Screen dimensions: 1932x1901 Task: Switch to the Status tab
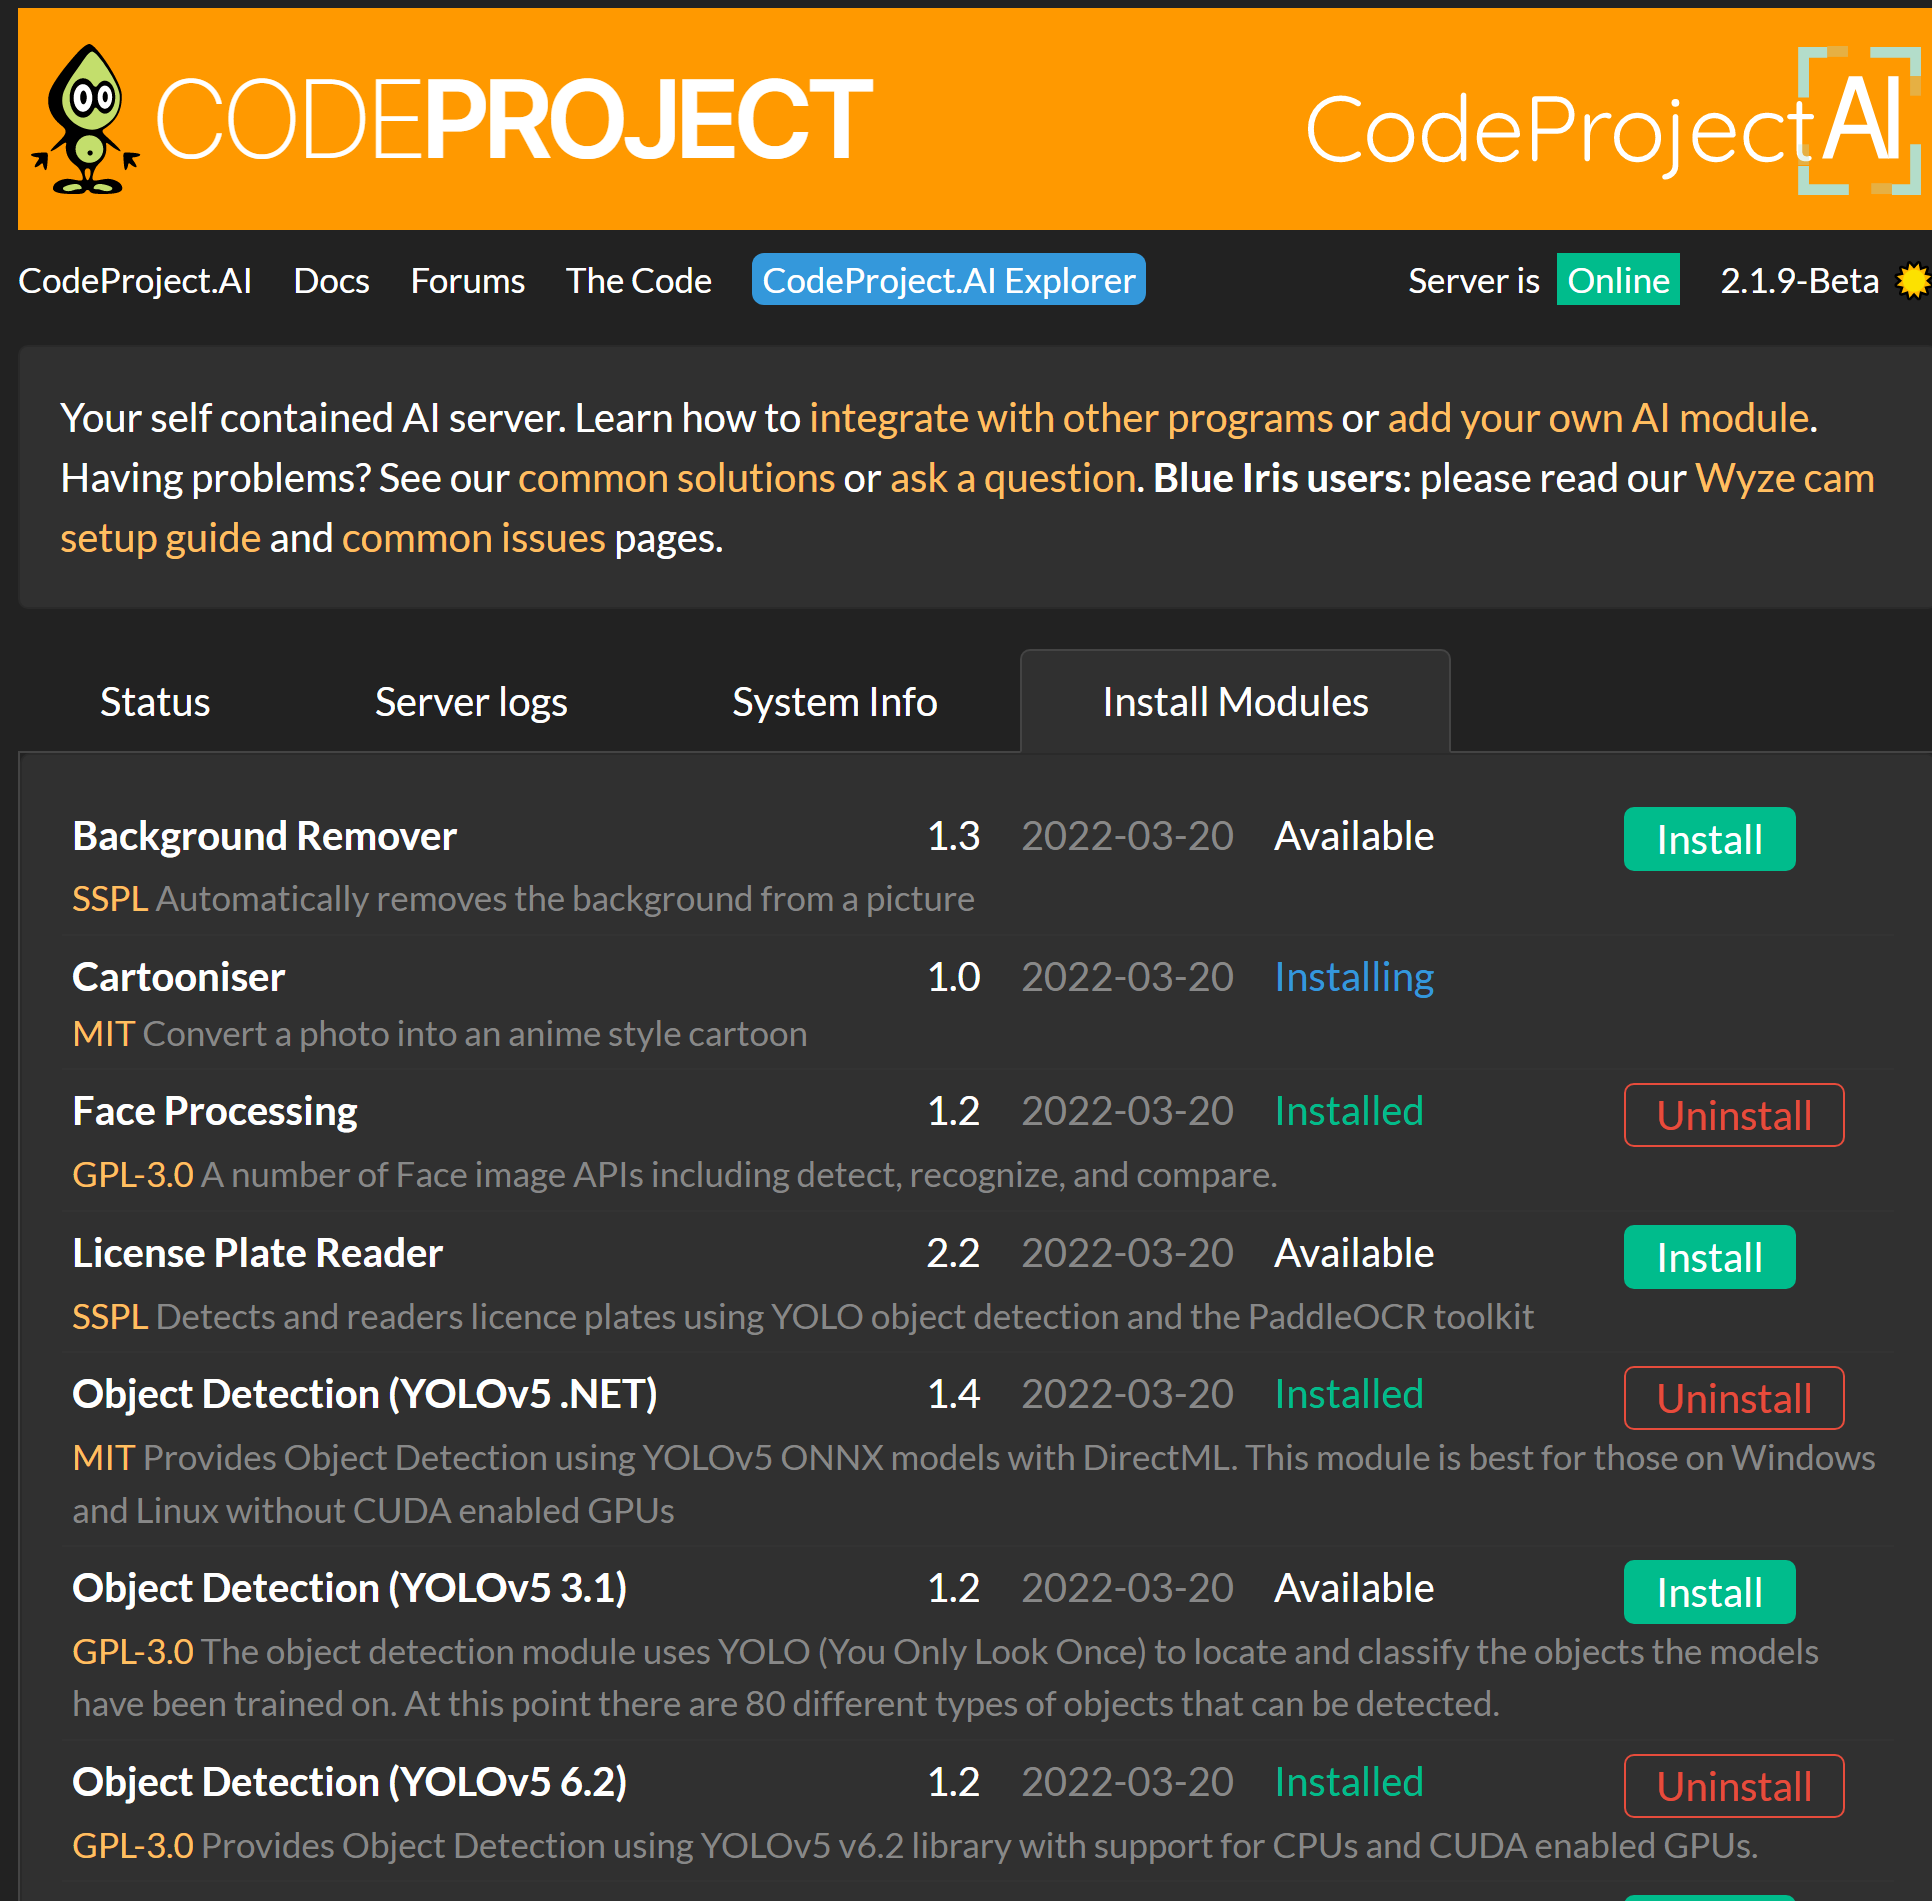point(155,702)
